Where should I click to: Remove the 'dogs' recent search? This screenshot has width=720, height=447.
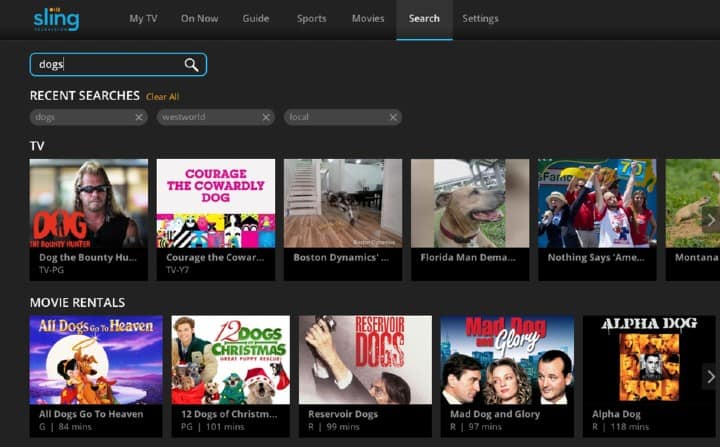tap(139, 118)
